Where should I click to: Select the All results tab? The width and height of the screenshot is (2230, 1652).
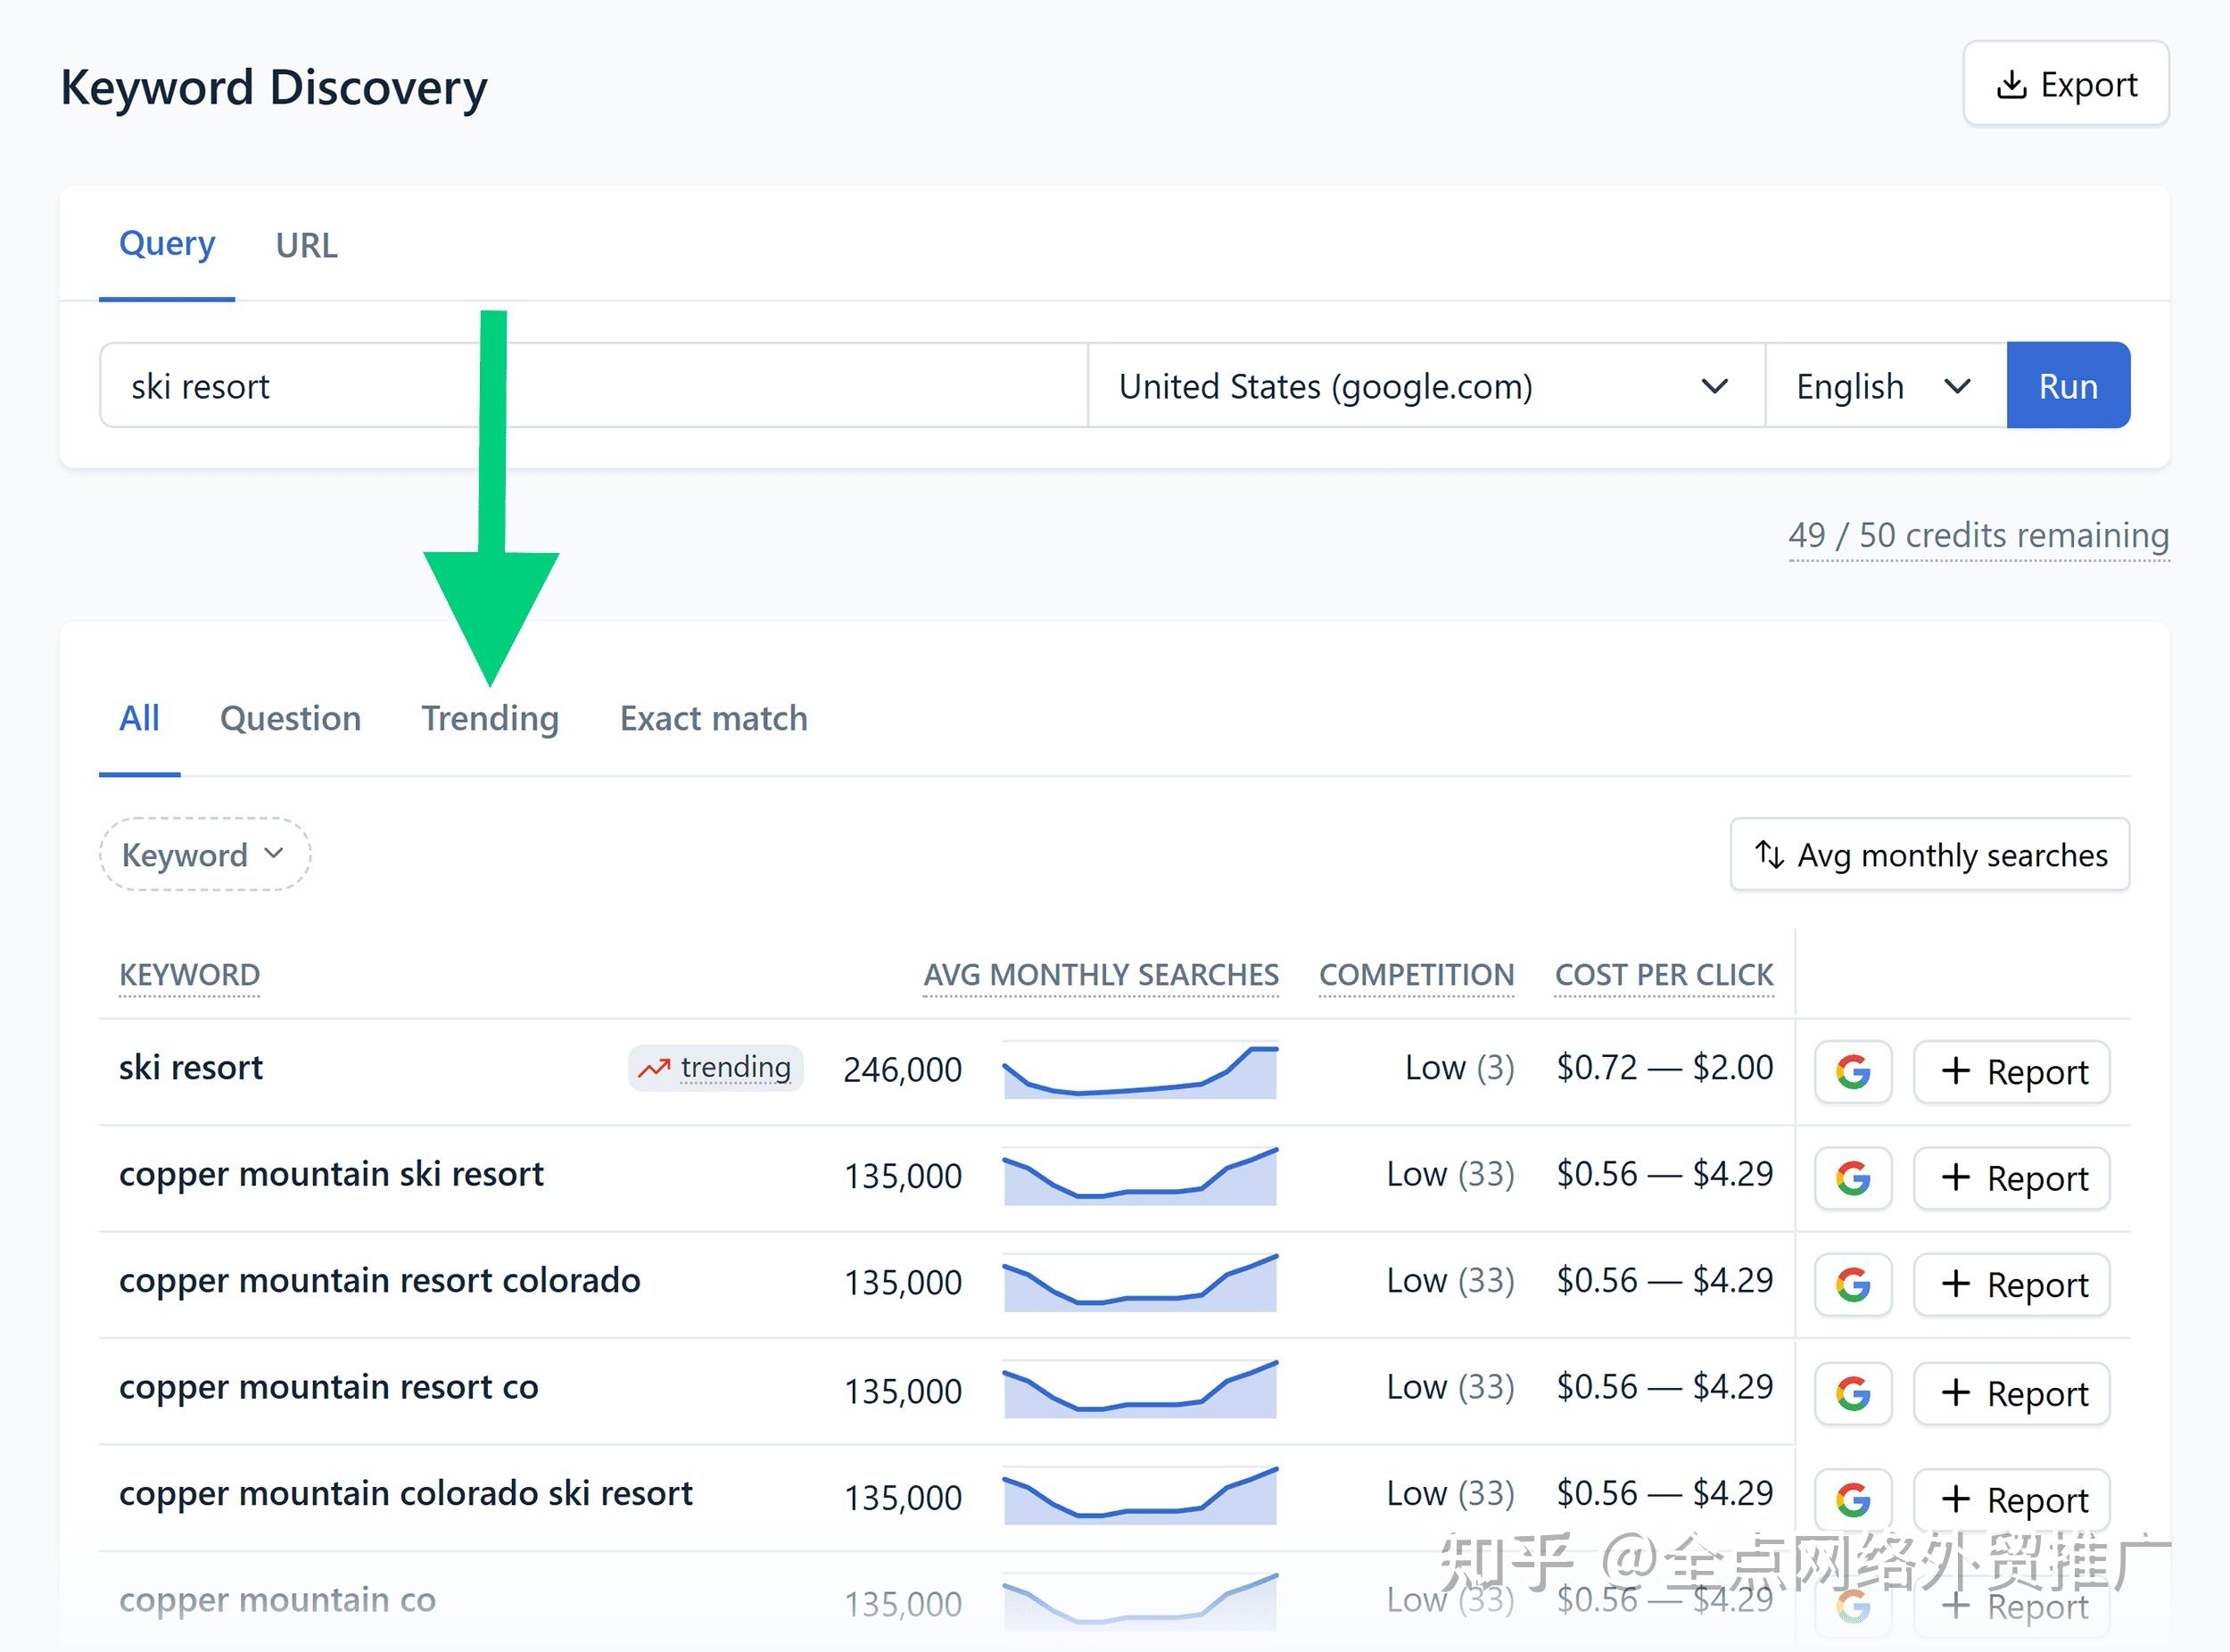[140, 719]
